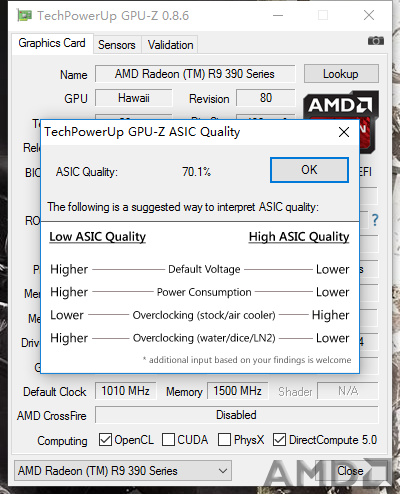This screenshot has height=494, width=400.
Task: Click Overclocking (water/dice/LN2) label
Action: pos(204,338)
